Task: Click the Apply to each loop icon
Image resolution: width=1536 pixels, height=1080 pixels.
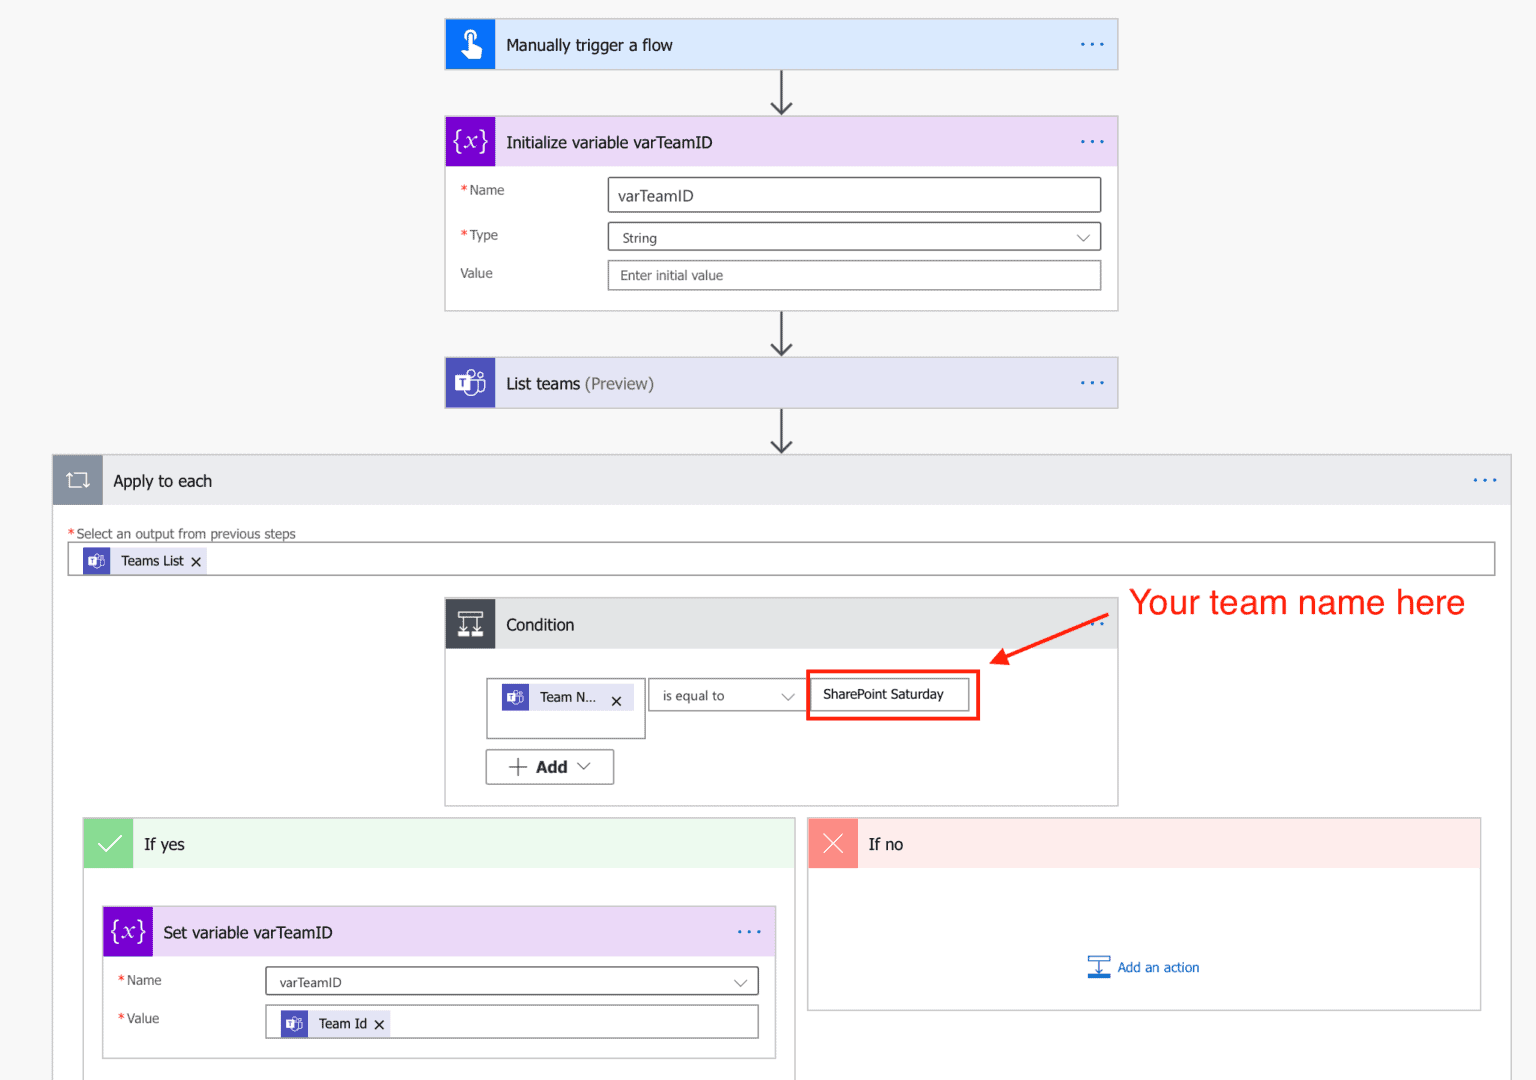Action: (77, 480)
